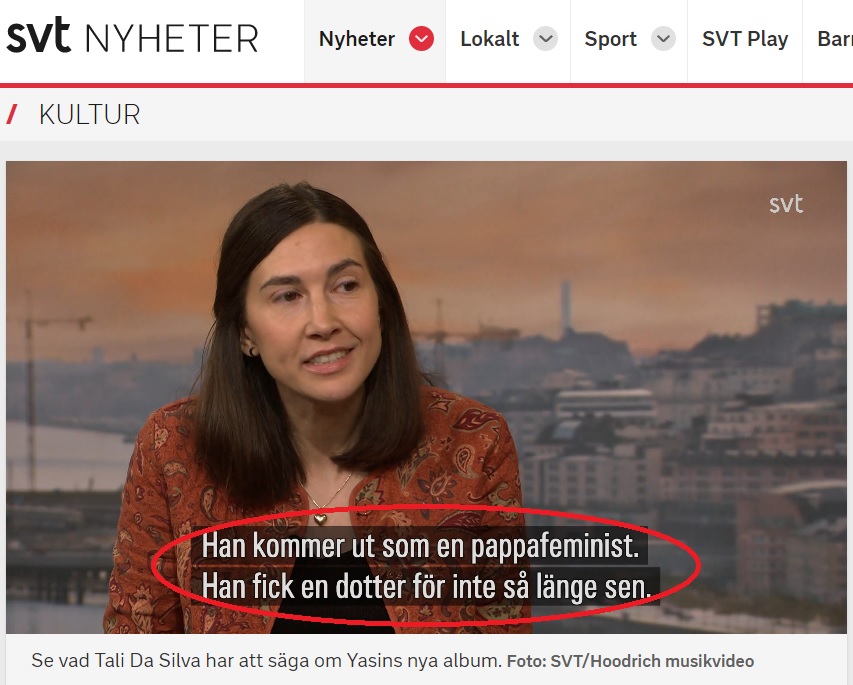Open the KULTUR section link
This screenshot has height=685, width=853.
[89, 115]
